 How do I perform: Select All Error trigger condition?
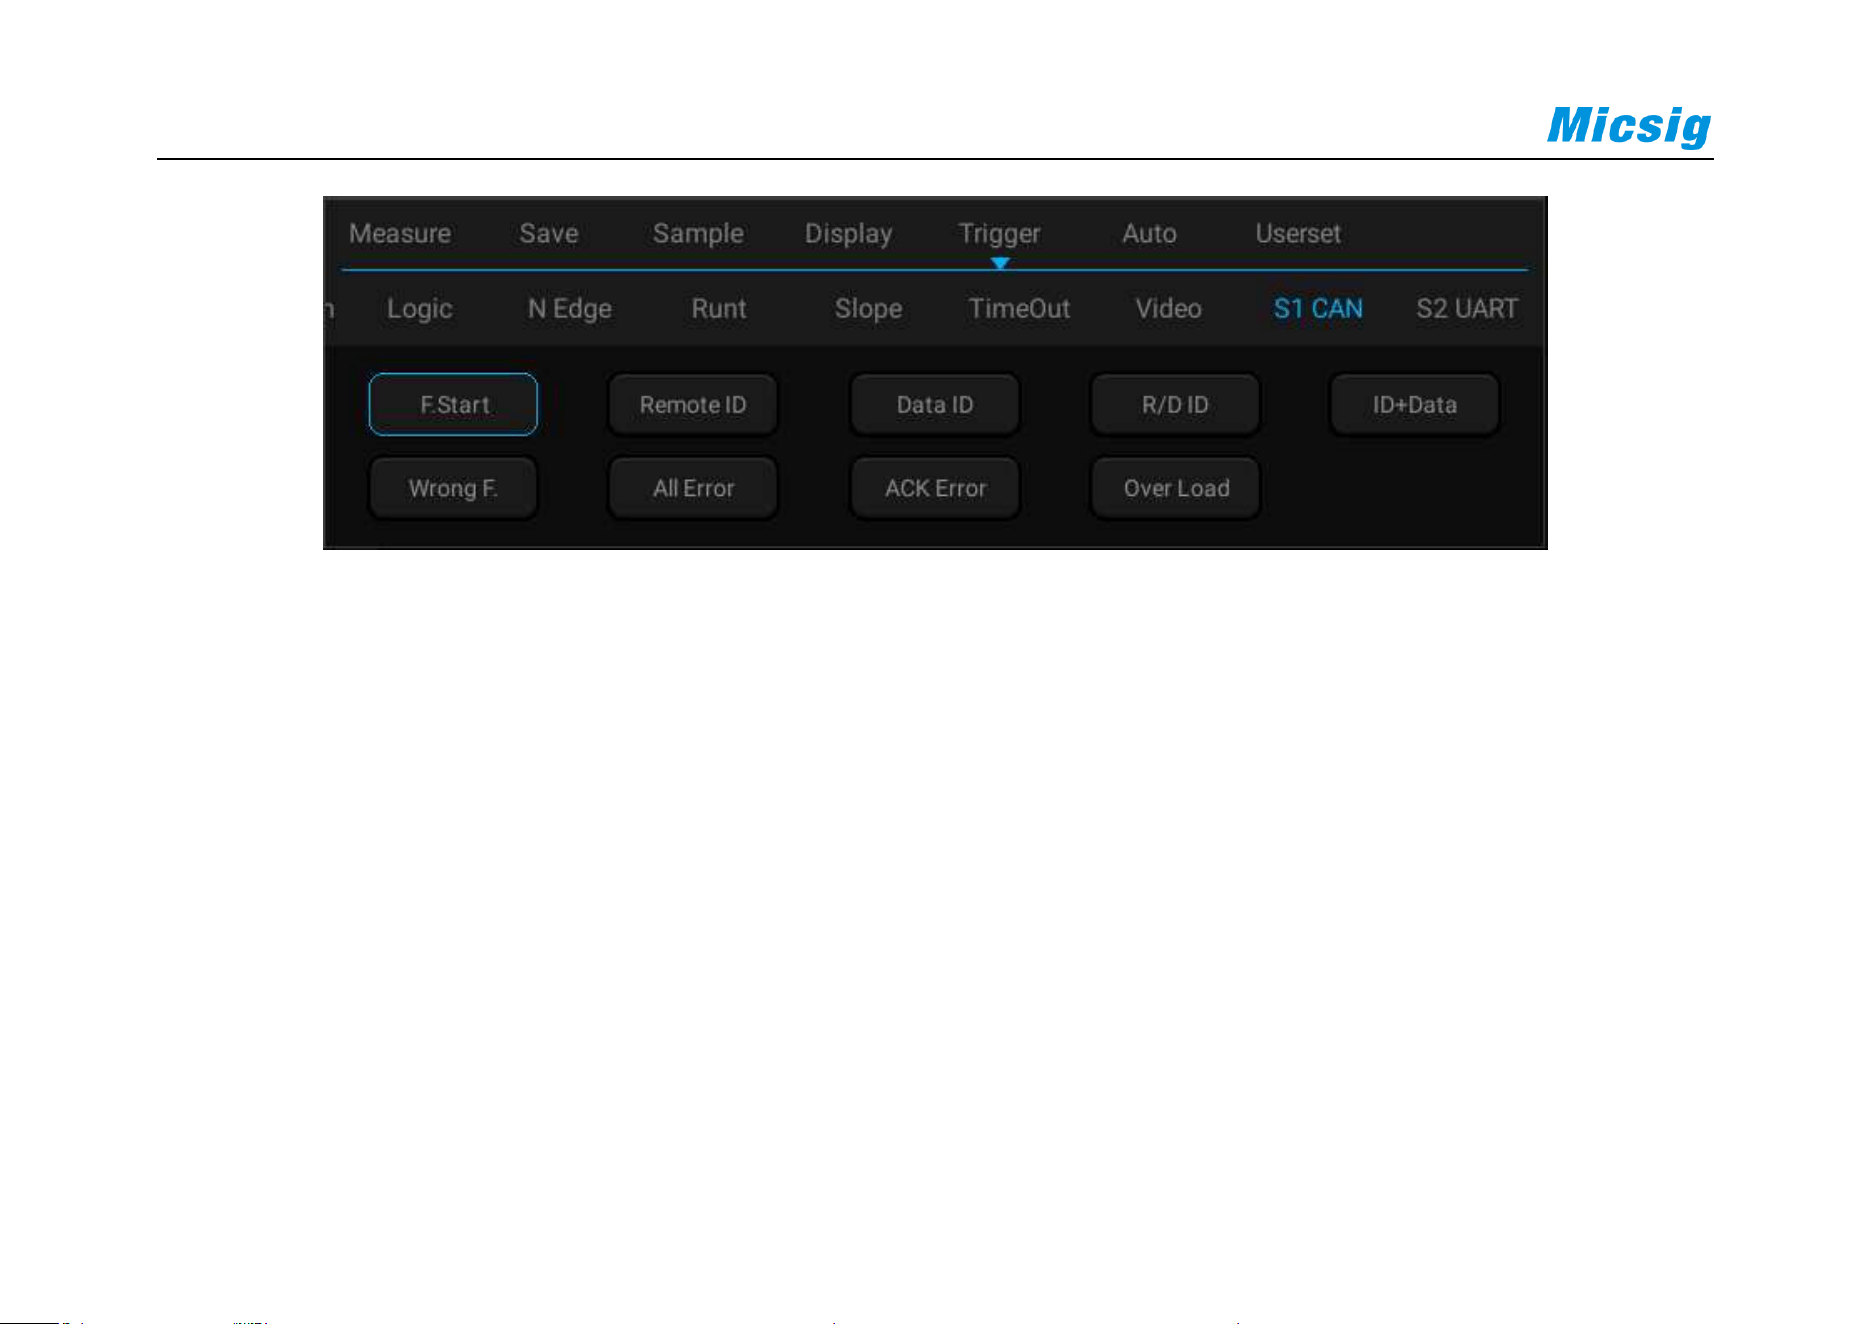[693, 488]
